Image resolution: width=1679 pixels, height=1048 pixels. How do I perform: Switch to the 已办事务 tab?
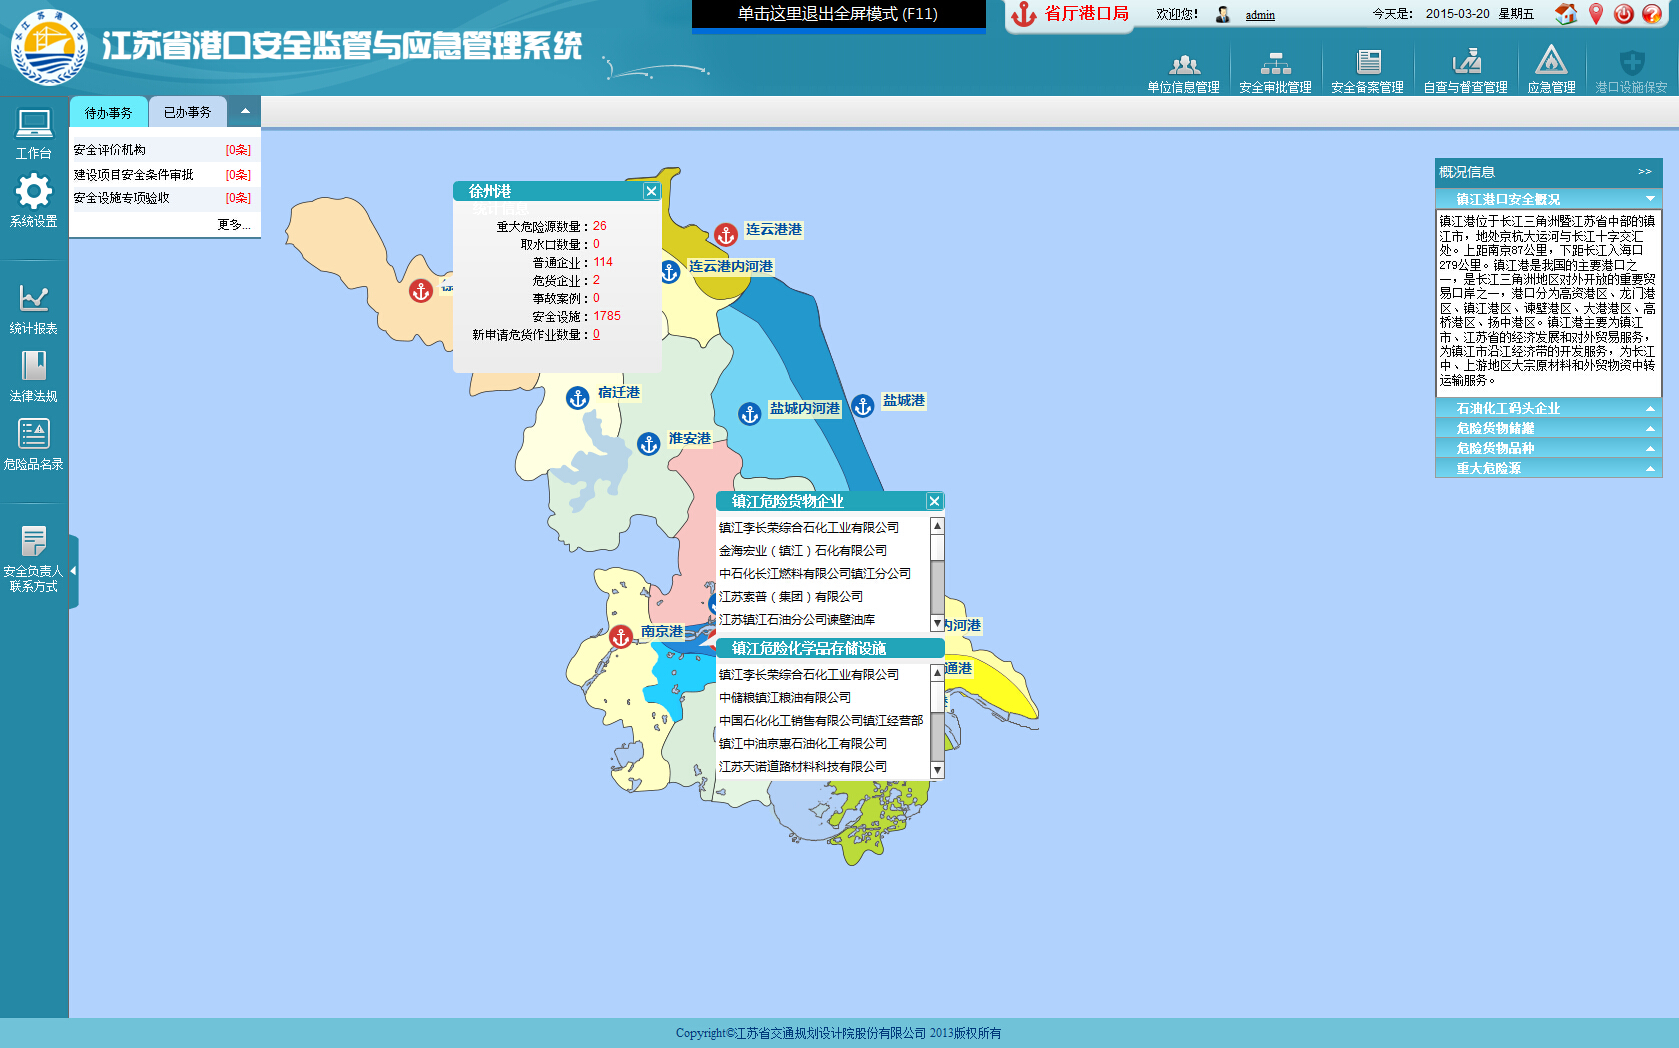click(x=187, y=113)
